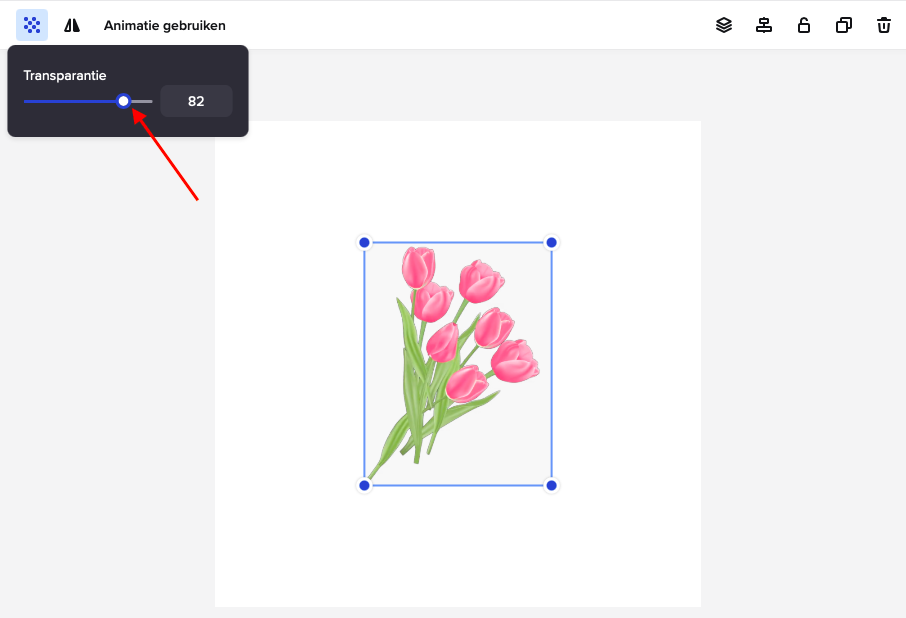Image resolution: width=906 pixels, height=618 pixels.
Task: Click the Transparantie slider handle
Action: tap(123, 101)
